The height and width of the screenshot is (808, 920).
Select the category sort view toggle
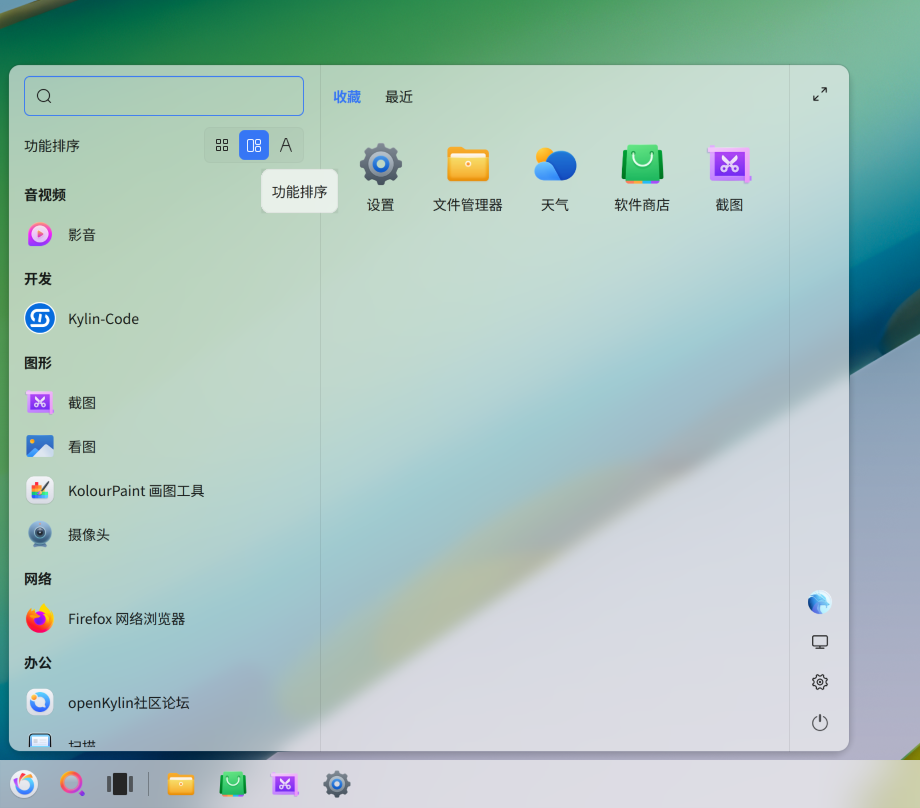[254, 145]
